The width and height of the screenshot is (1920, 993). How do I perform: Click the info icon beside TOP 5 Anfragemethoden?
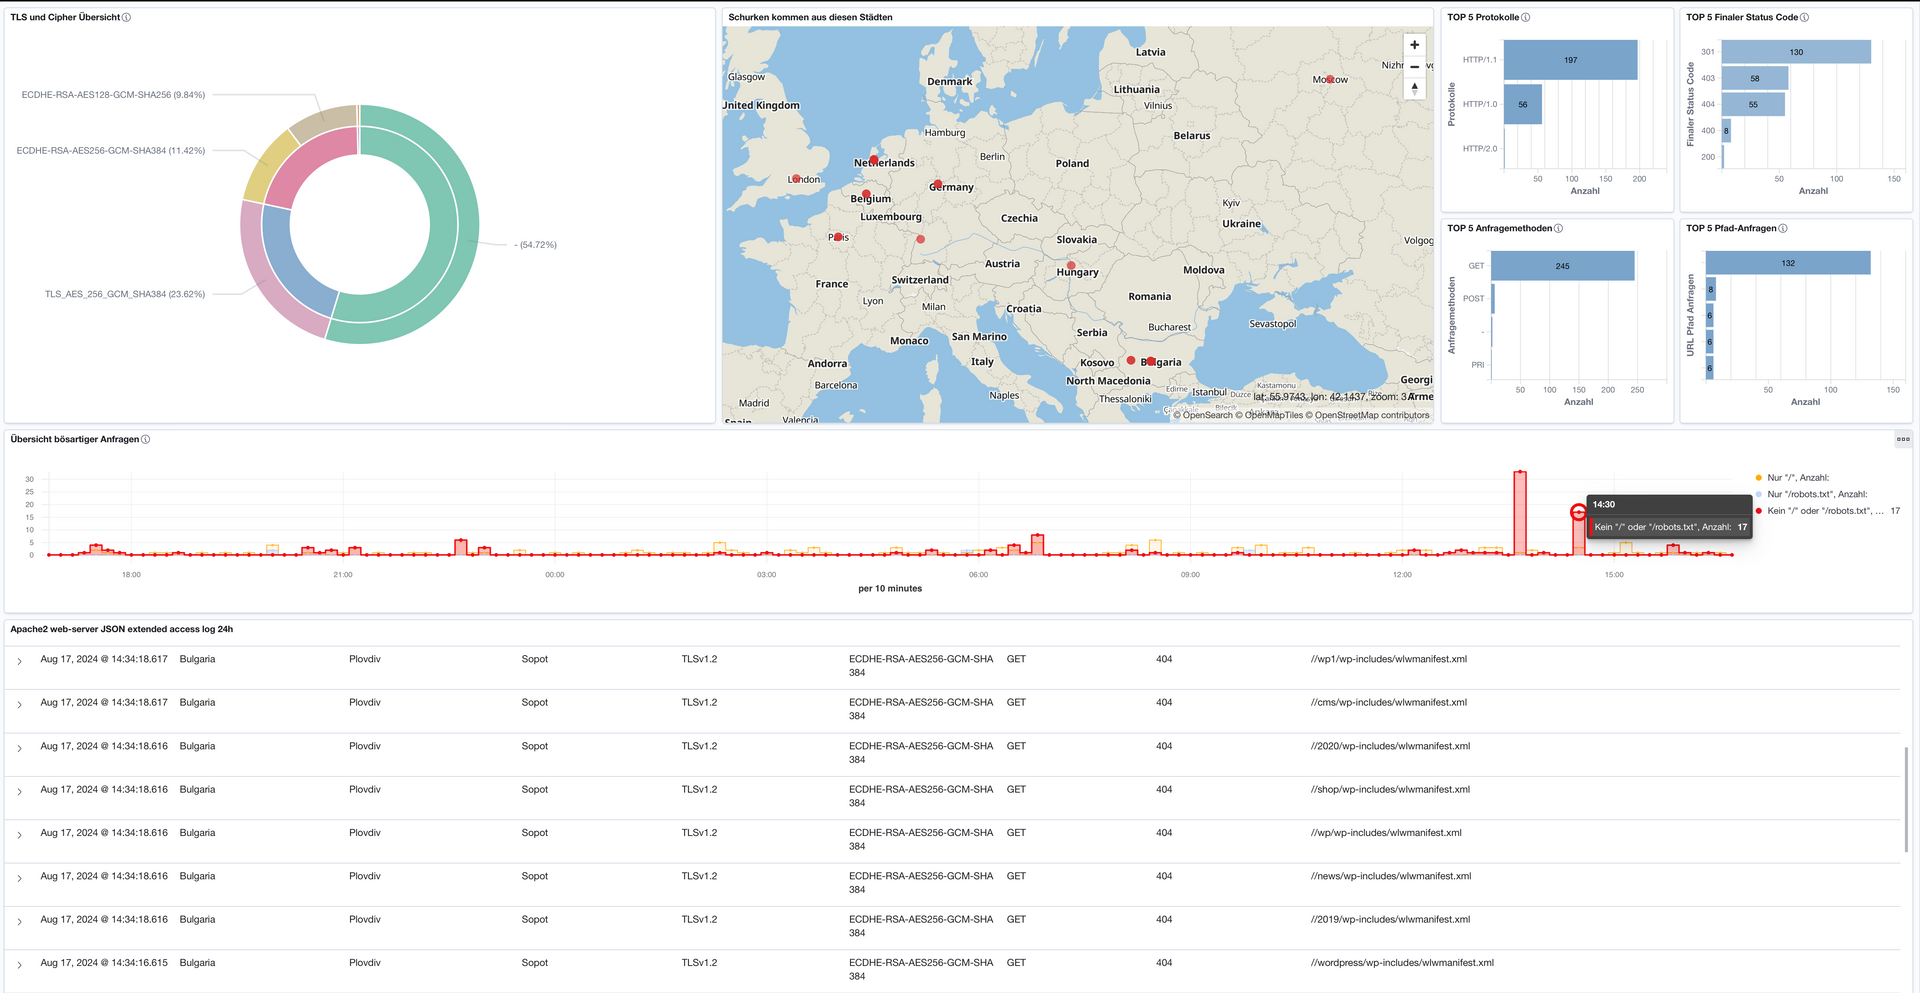pos(1557,228)
